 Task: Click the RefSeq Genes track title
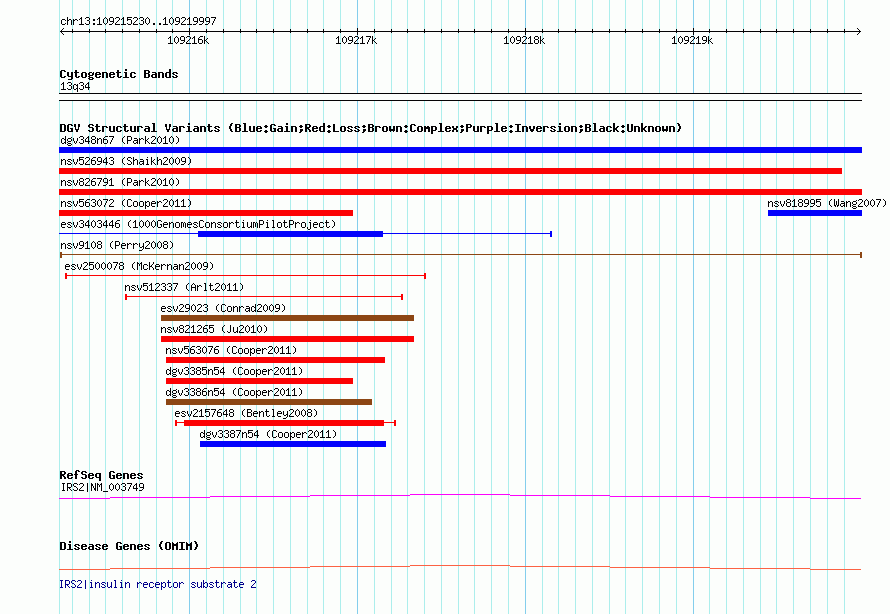coord(101,475)
